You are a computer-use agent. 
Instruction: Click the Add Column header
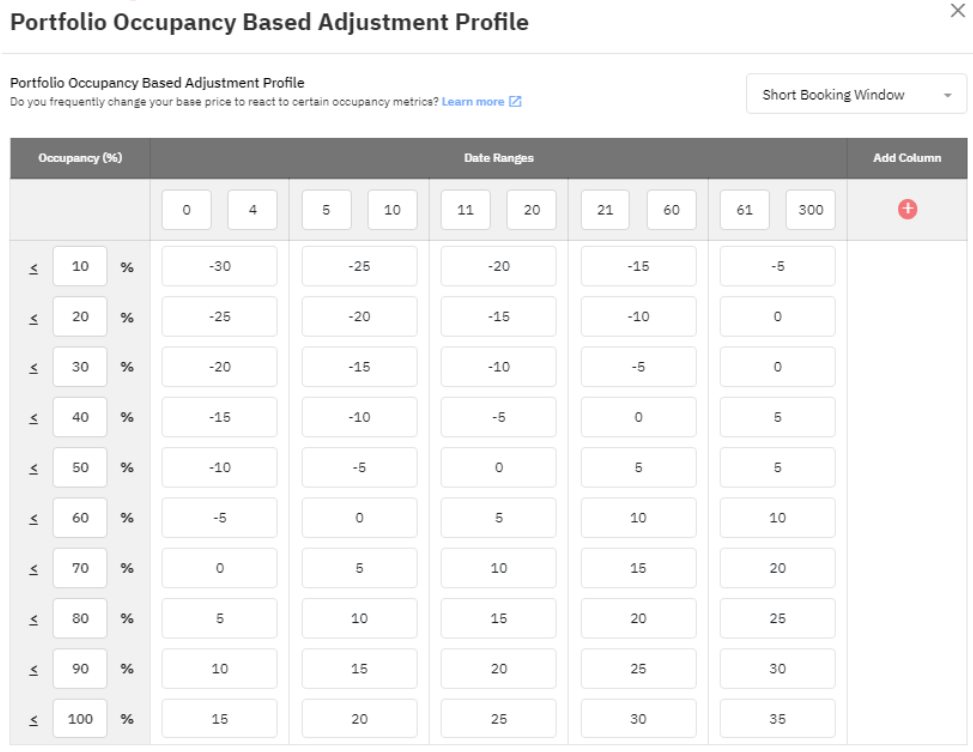pyautogui.click(x=907, y=158)
